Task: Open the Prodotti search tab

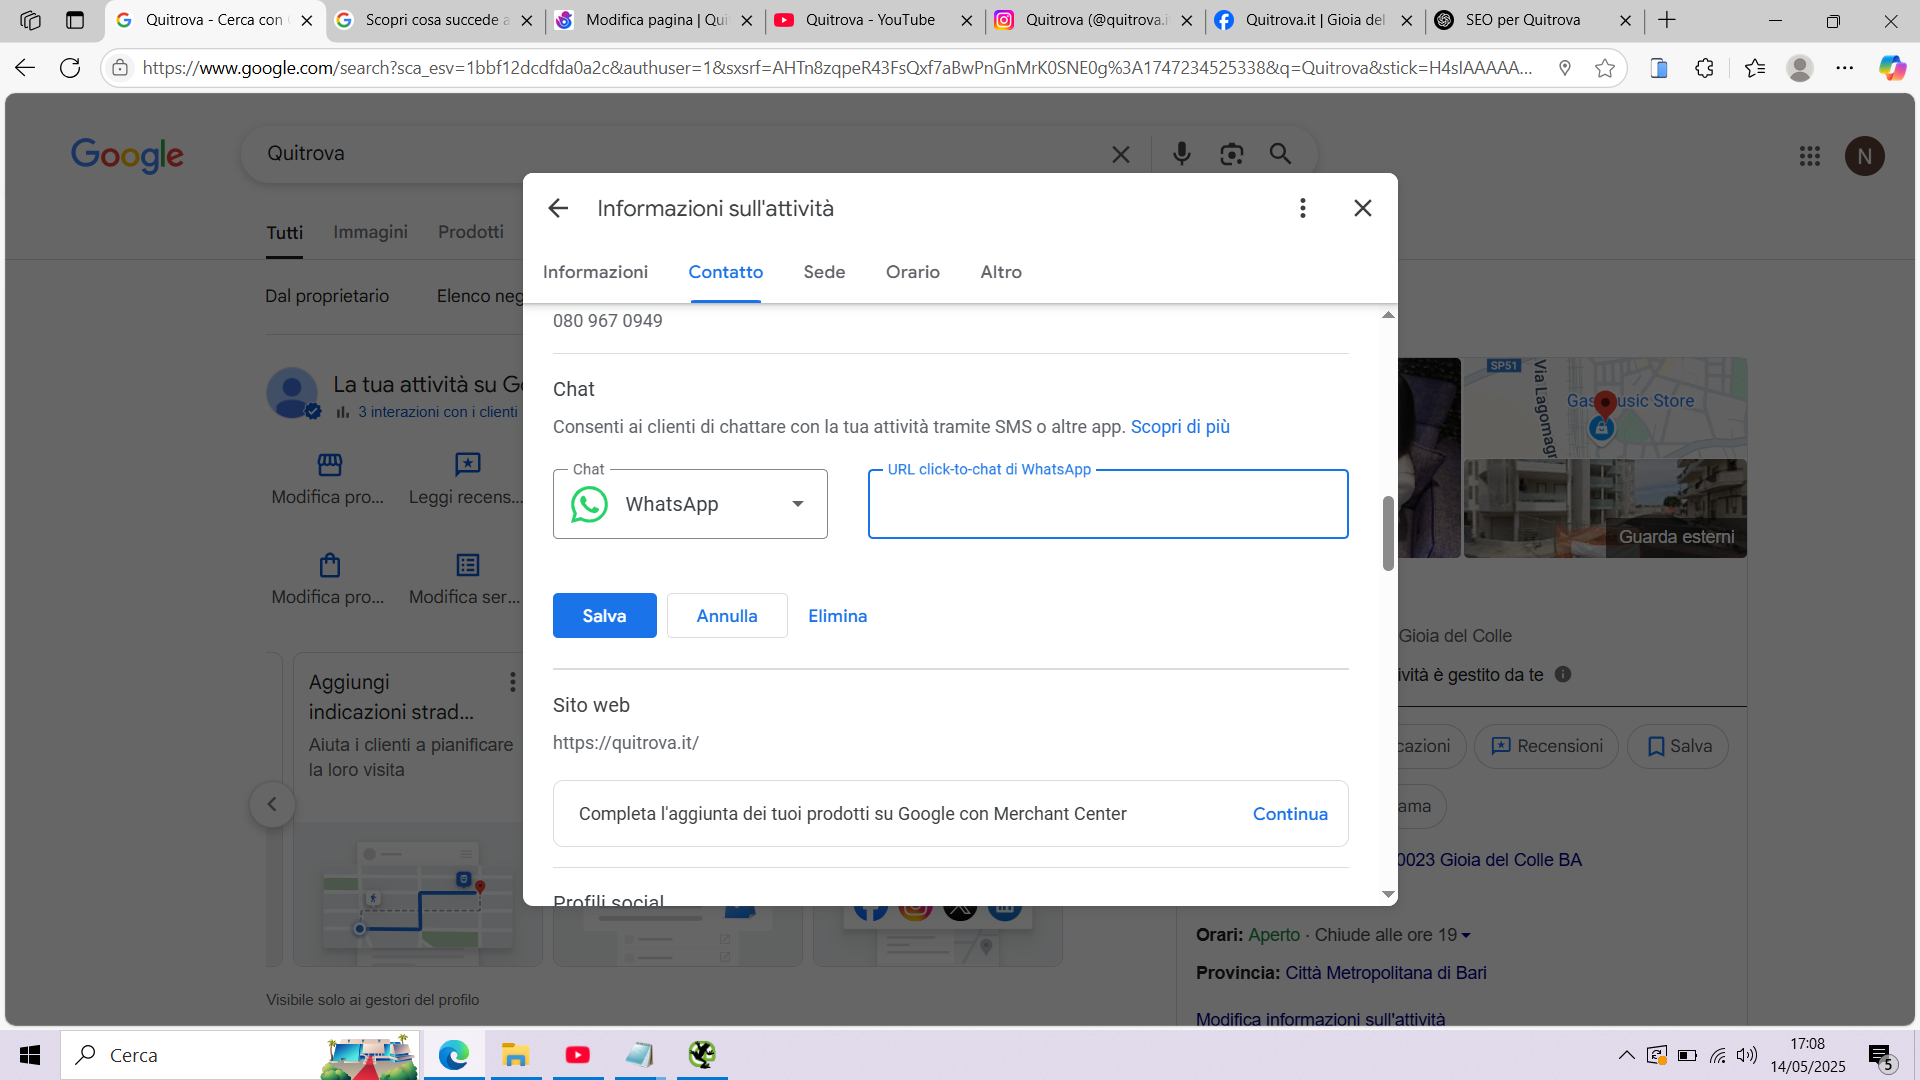Action: click(471, 232)
